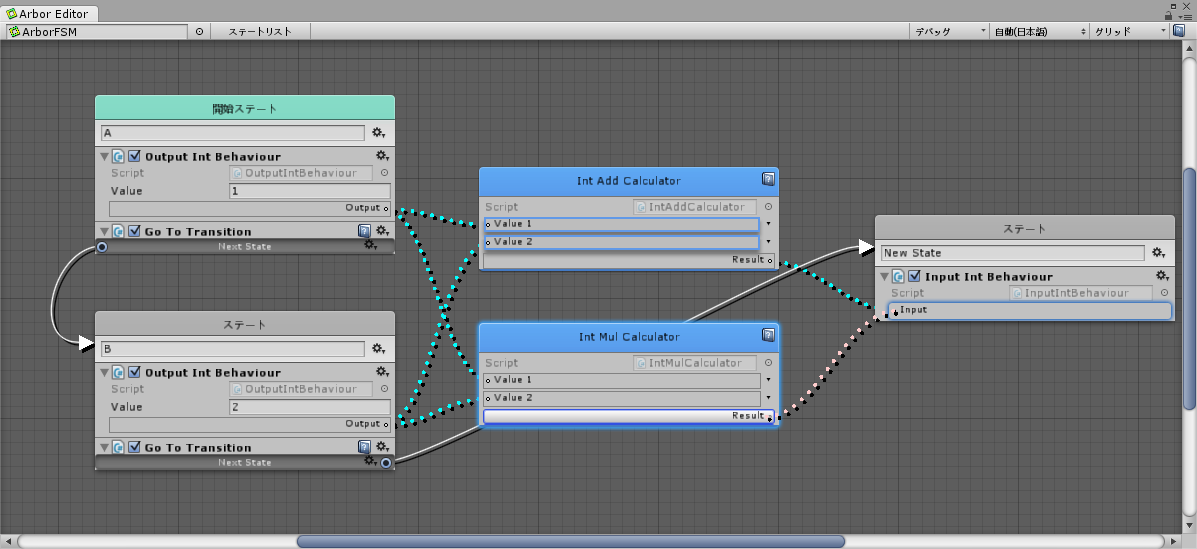
Task: Click the ArborFSM object picker circle
Action: [199, 31]
